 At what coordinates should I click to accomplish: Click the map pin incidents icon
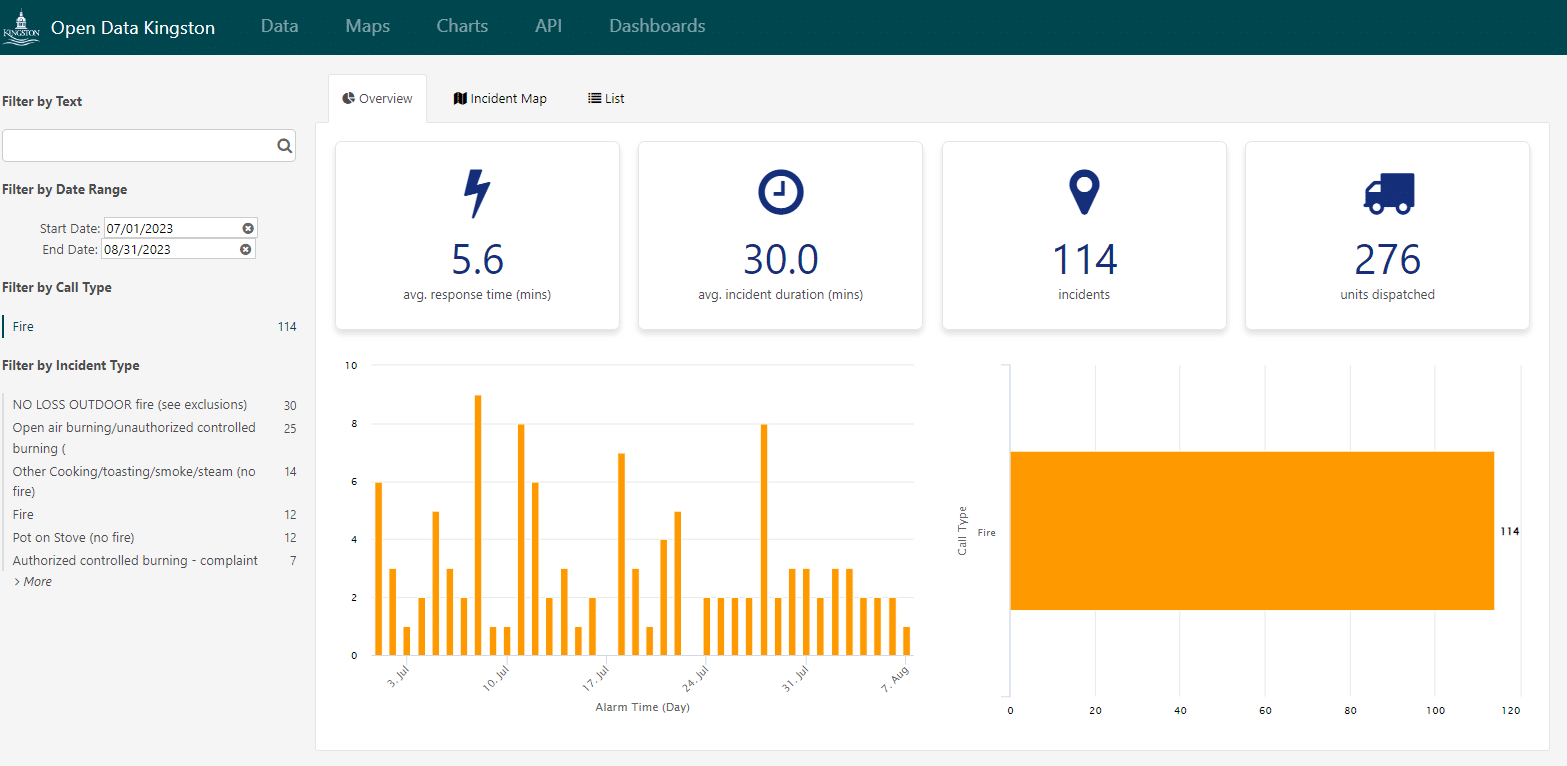click(x=1084, y=192)
